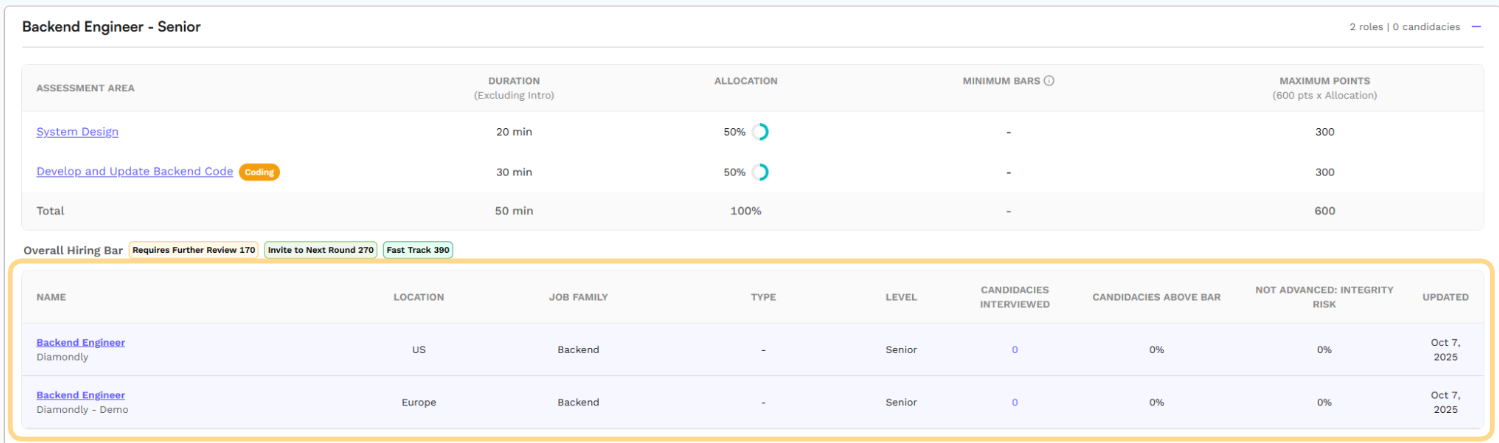
Task: Click Fast Track 390 tag
Action: [x=418, y=250]
